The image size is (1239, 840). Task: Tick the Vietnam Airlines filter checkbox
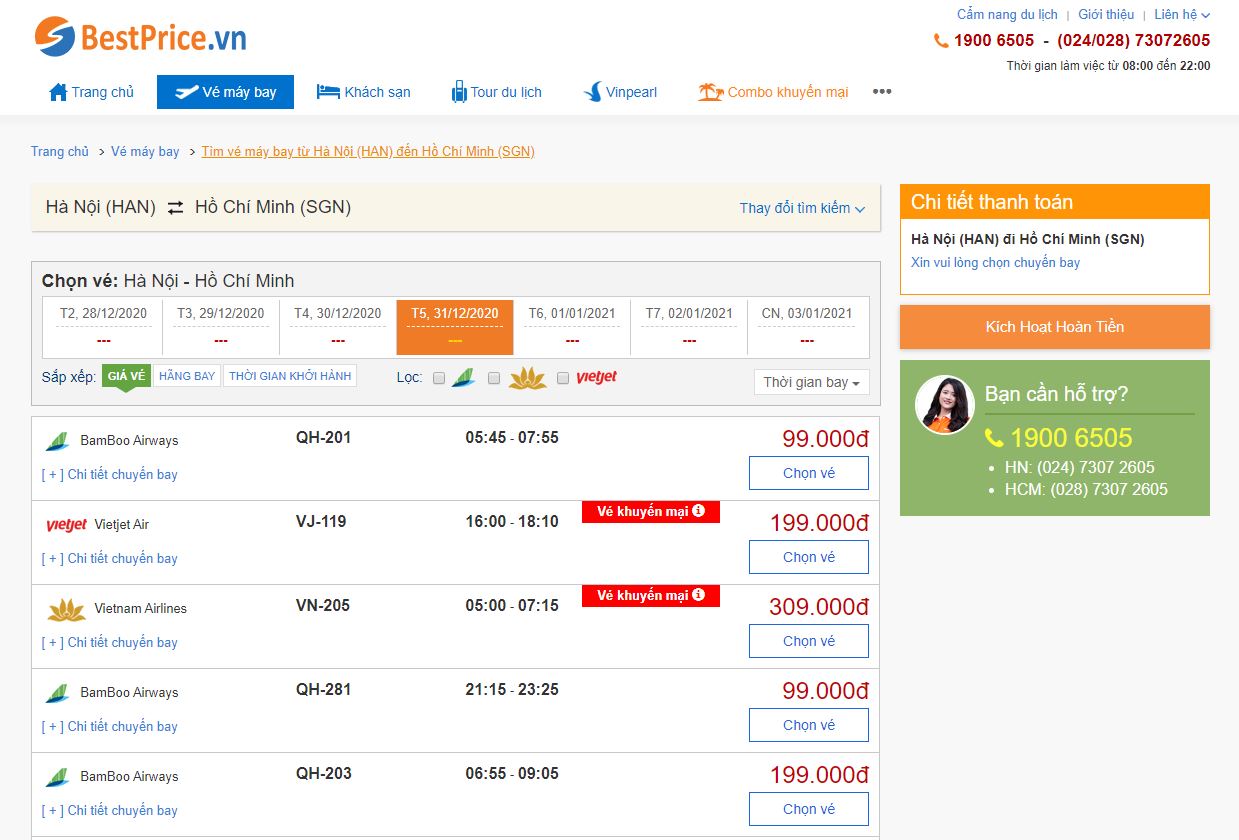pyautogui.click(x=494, y=378)
